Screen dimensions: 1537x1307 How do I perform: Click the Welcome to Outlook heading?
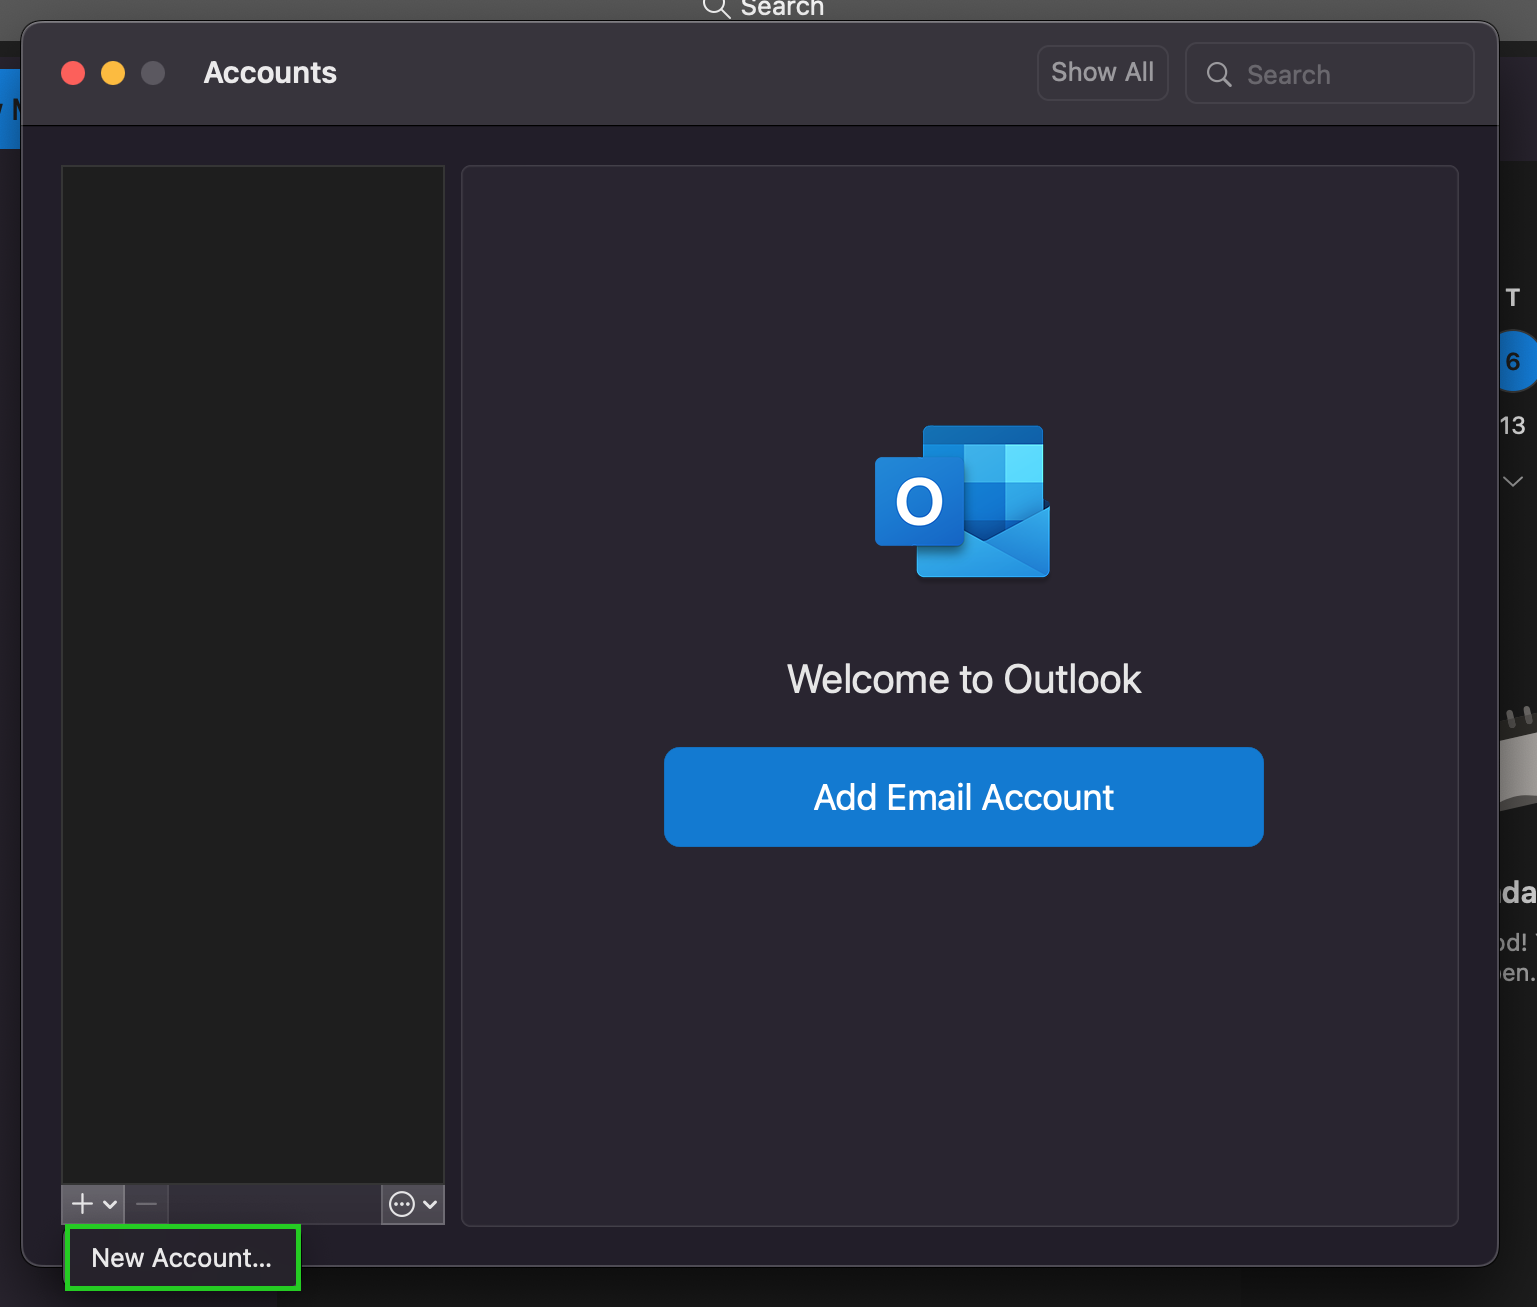click(x=963, y=679)
